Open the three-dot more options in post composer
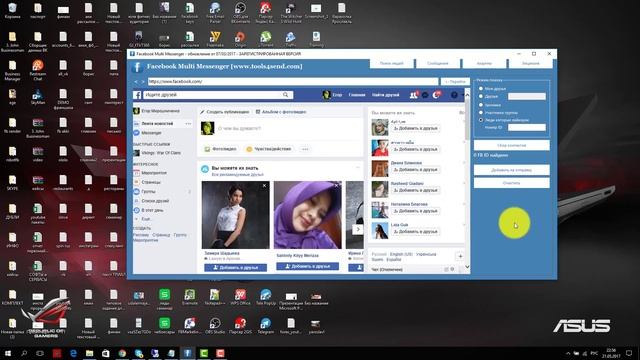Image resolution: width=640 pixels, height=360 pixels. (305, 149)
